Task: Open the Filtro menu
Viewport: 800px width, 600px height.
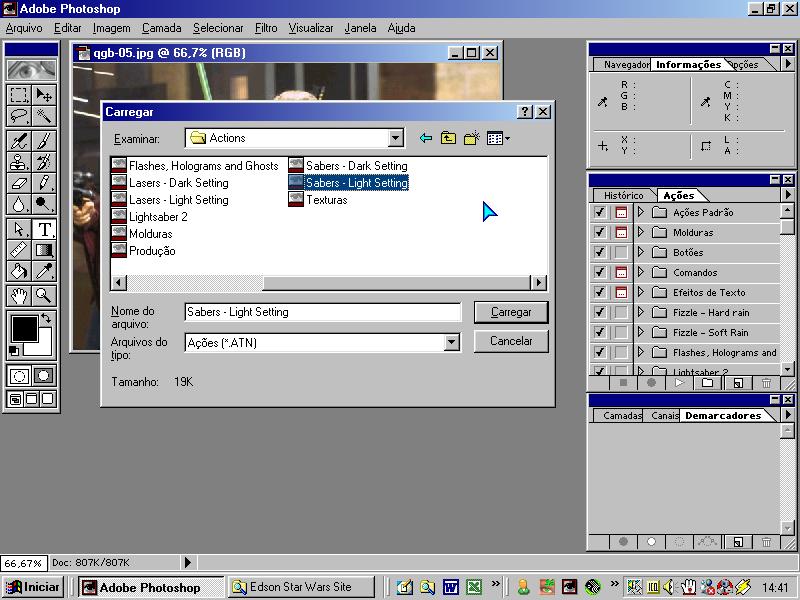Action: coord(266,28)
